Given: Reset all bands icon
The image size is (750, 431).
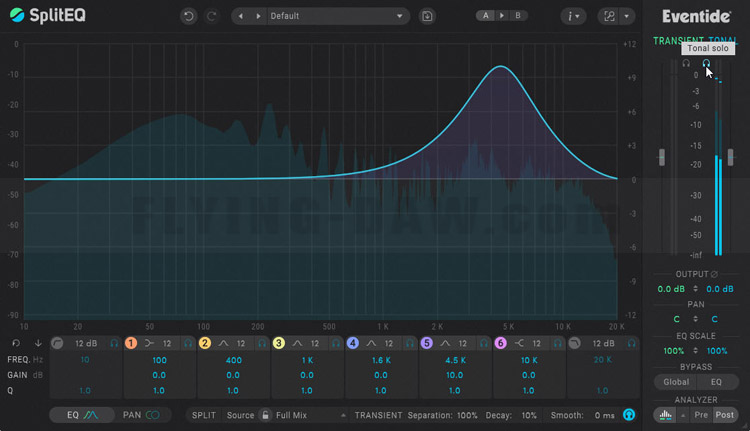Looking at the screenshot, I should (16, 343).
